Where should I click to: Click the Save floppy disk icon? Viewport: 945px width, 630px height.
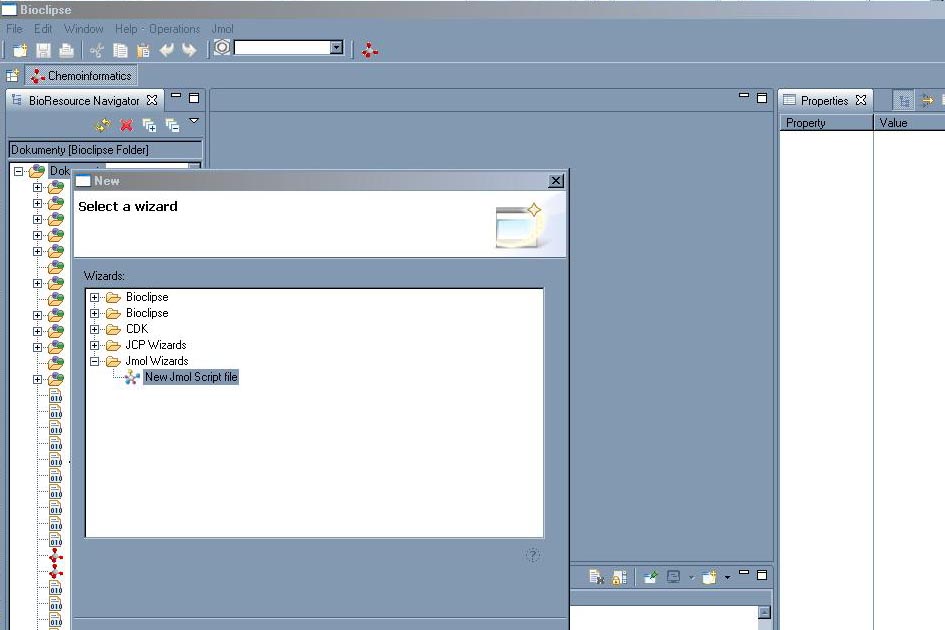click(43, 50)
